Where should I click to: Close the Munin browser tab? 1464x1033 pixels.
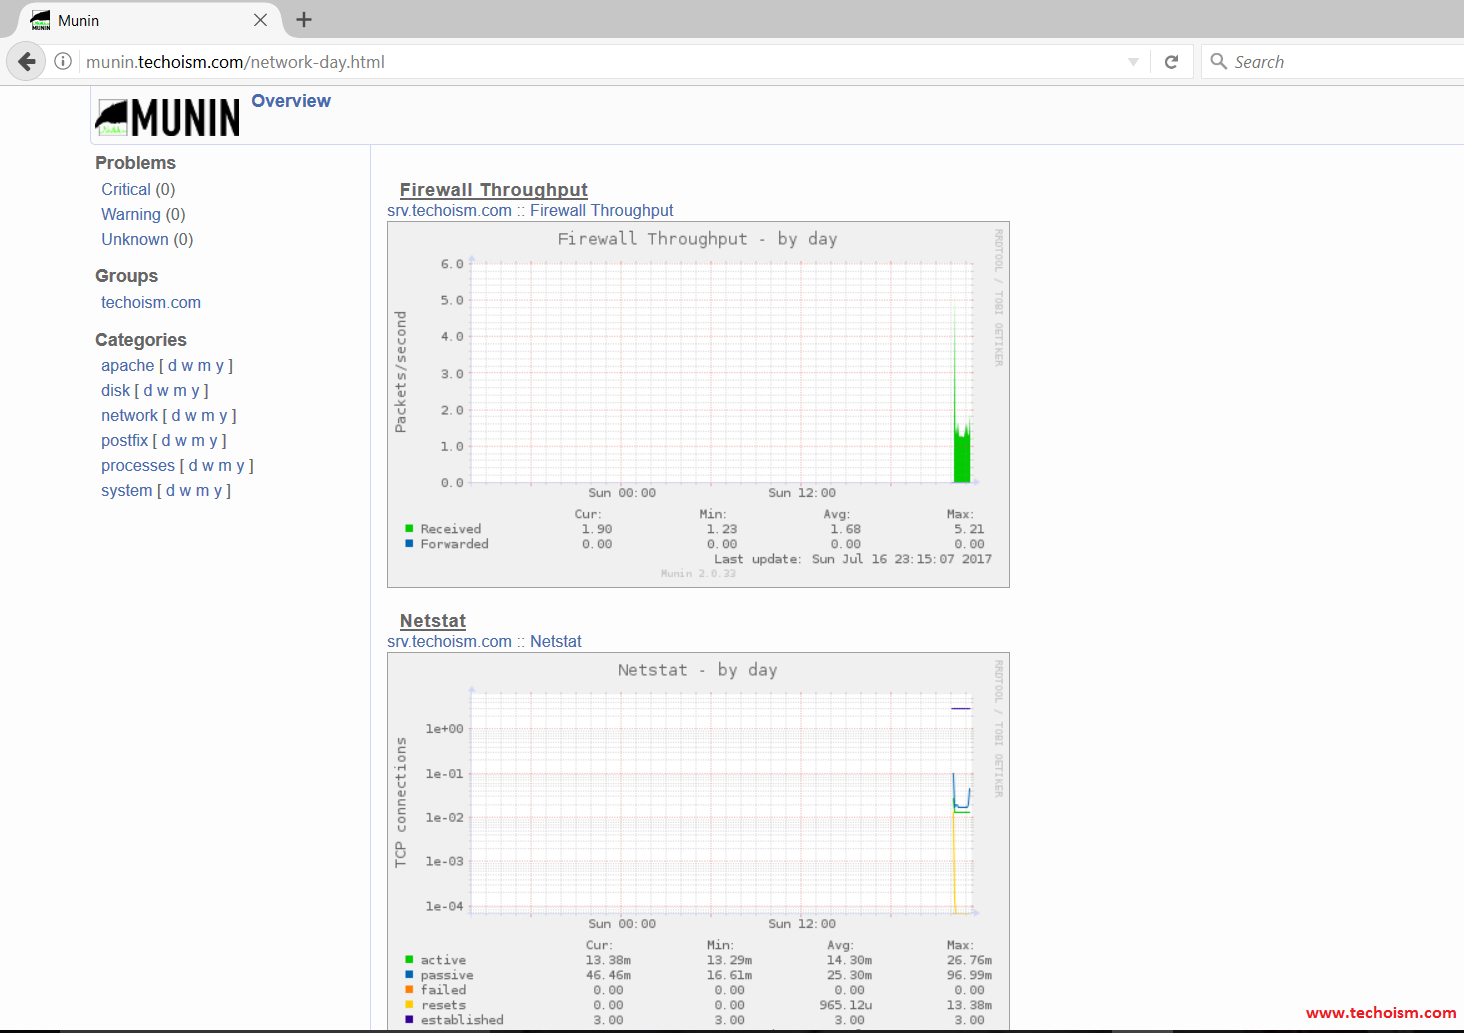point(260,20)
